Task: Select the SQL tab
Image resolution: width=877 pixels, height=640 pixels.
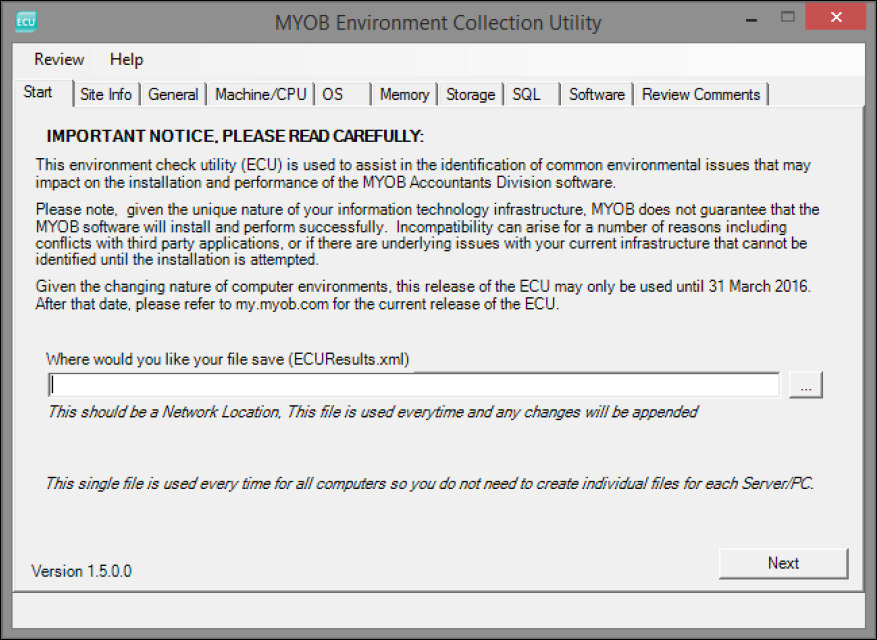Action: pos(526,94)
